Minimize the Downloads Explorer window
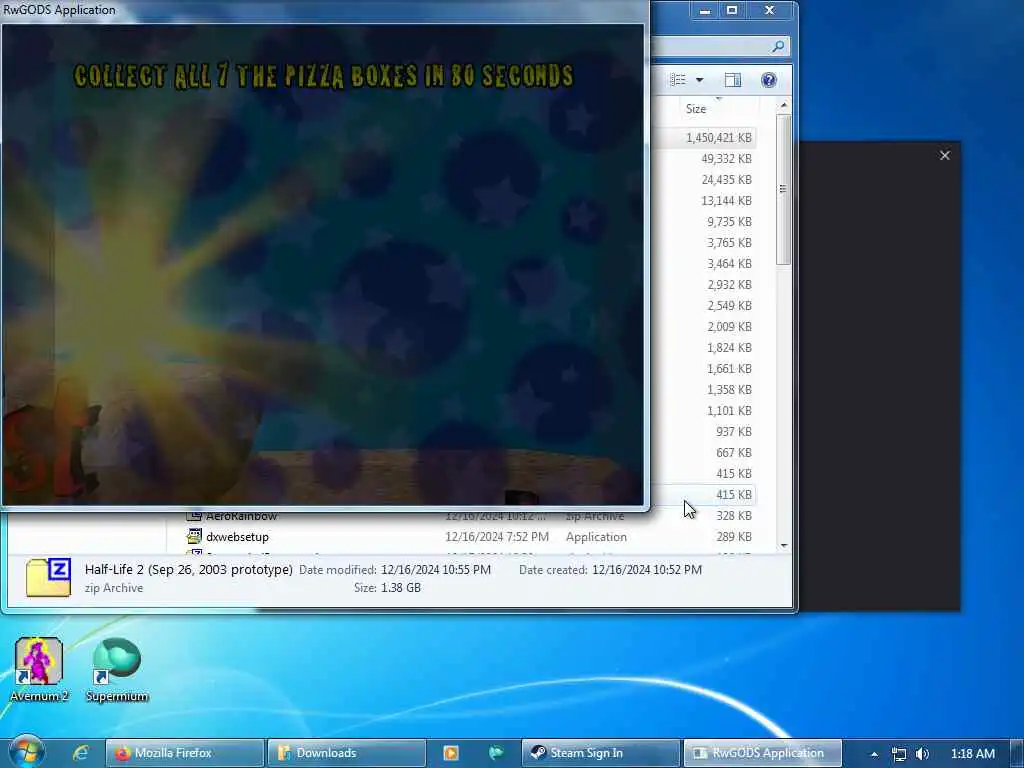Image resolution: width=1024 pixels, height=768 pixels. pyautogui.click(x=705, y=10)
